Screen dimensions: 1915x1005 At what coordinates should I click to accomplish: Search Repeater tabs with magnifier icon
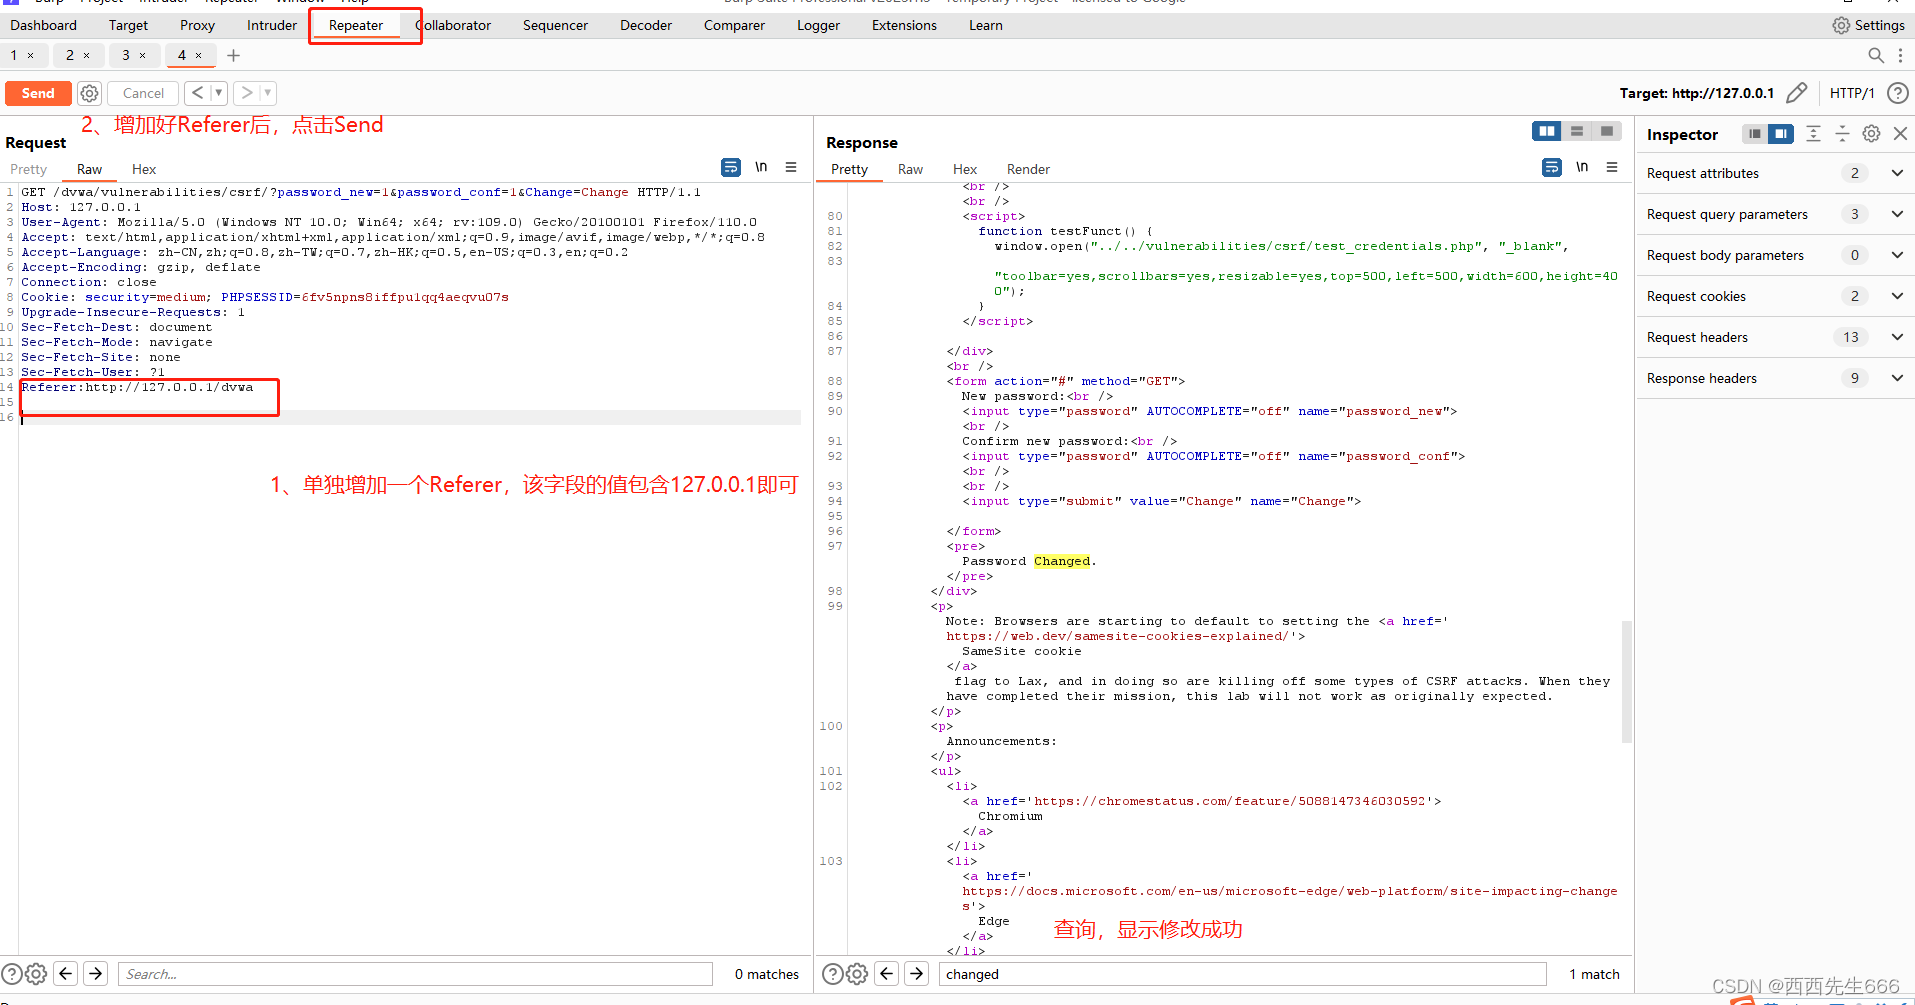coord(1876,55)
